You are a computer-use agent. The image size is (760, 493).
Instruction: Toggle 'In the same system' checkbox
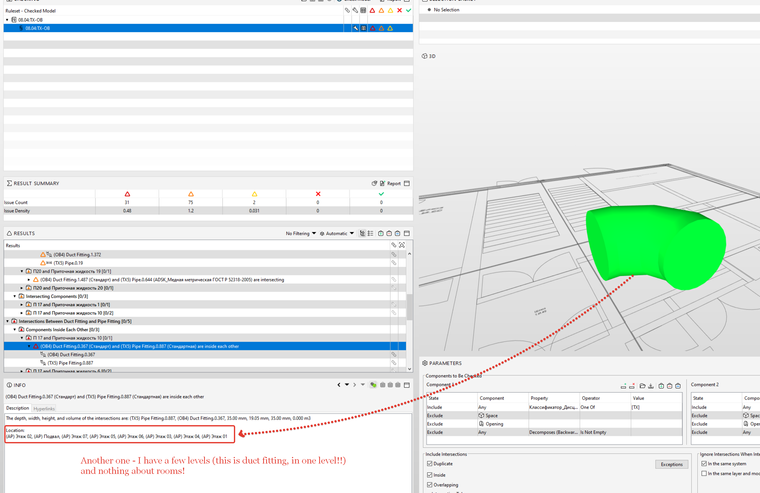(x=704, y=464)
